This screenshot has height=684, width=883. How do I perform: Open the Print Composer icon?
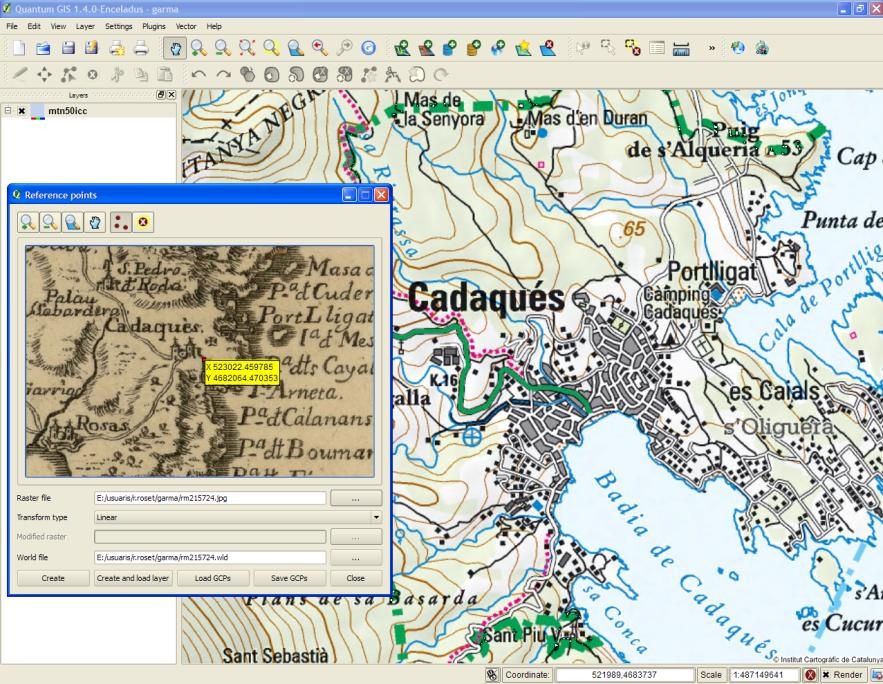click(x=117, y=48)
